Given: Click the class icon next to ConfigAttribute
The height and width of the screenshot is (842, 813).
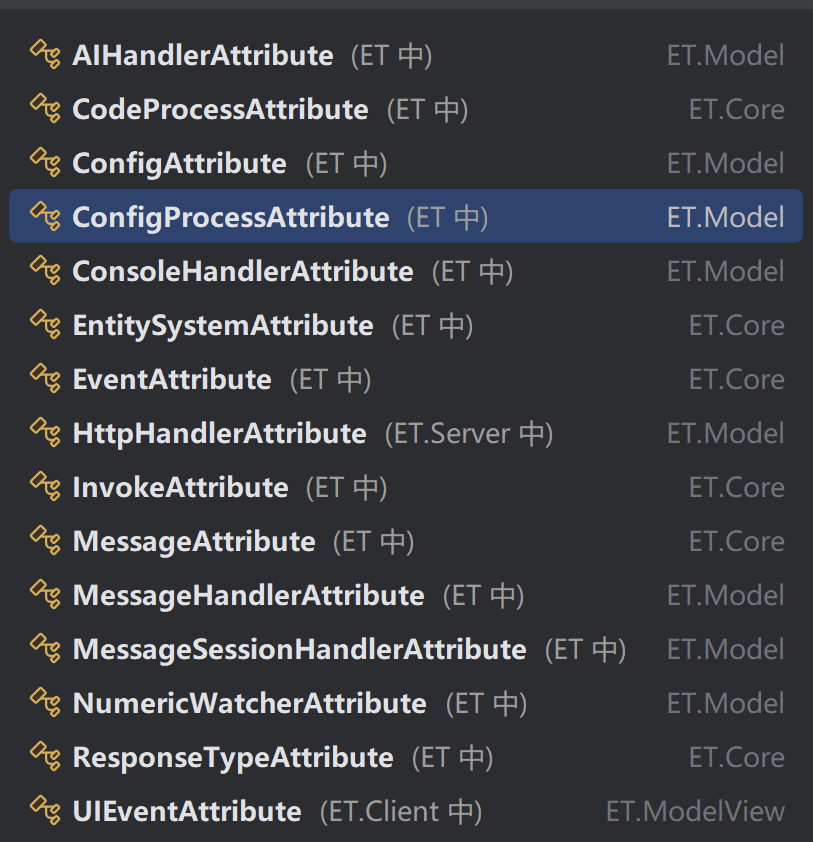Looking at the screenshot, I should pos(46,163).
